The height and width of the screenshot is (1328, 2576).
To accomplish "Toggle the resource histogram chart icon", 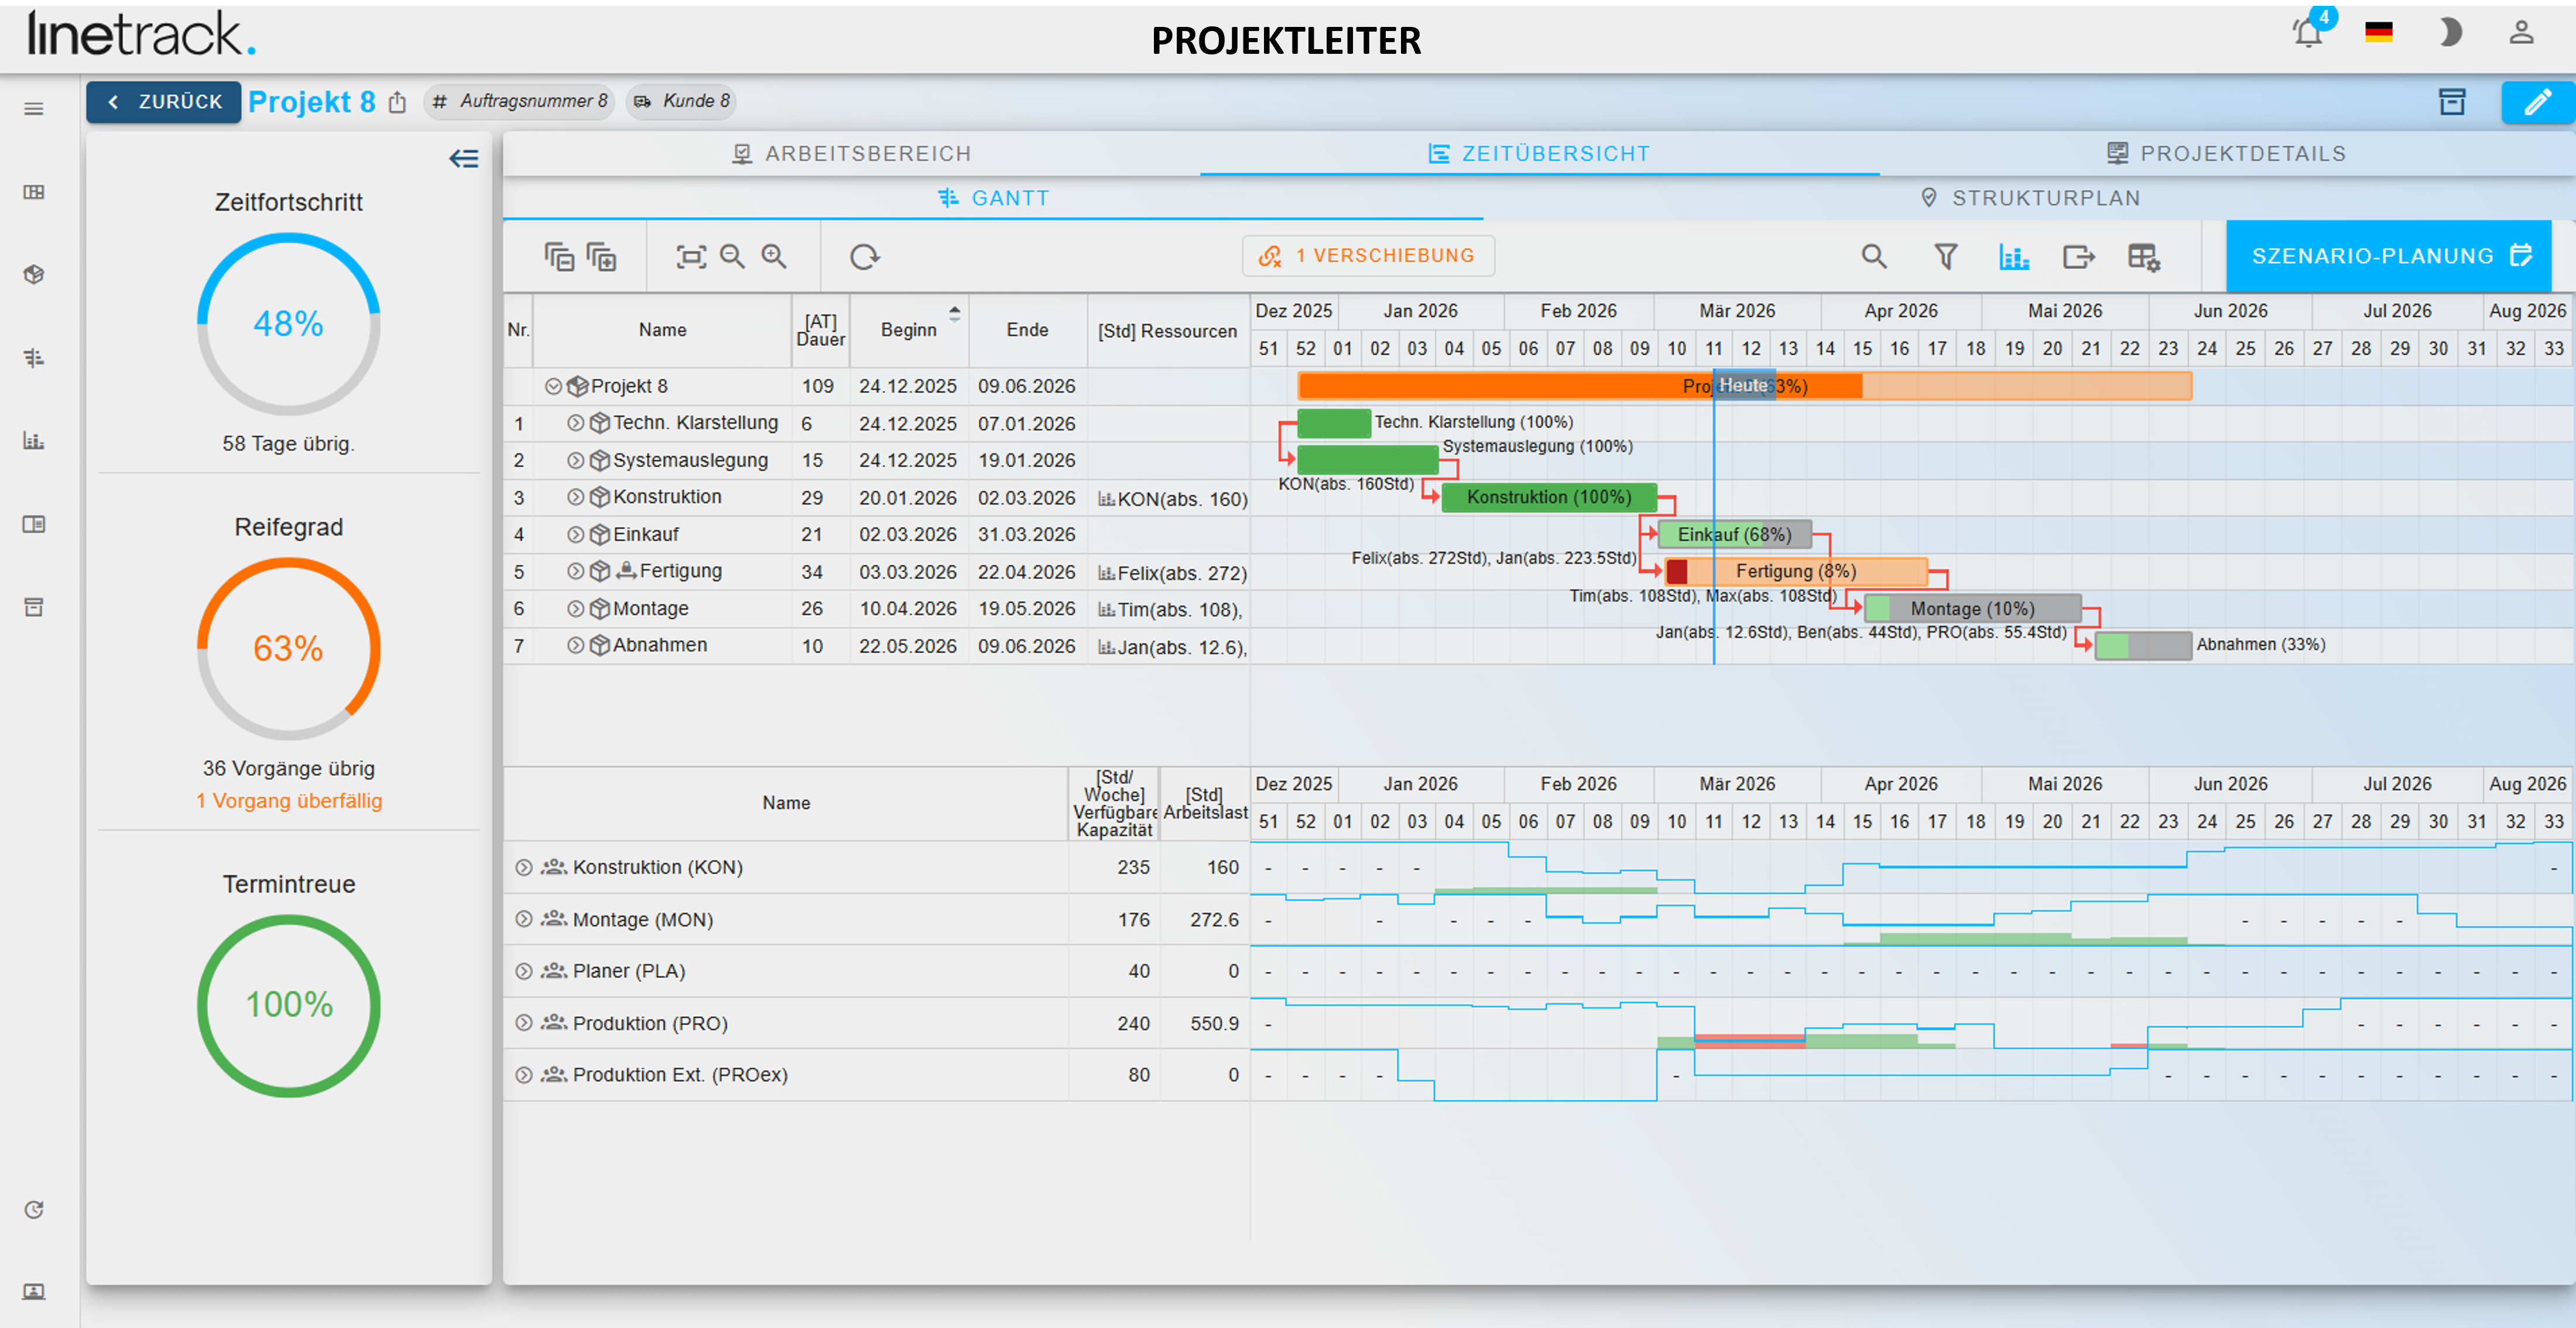I will tap(2014, 257).
